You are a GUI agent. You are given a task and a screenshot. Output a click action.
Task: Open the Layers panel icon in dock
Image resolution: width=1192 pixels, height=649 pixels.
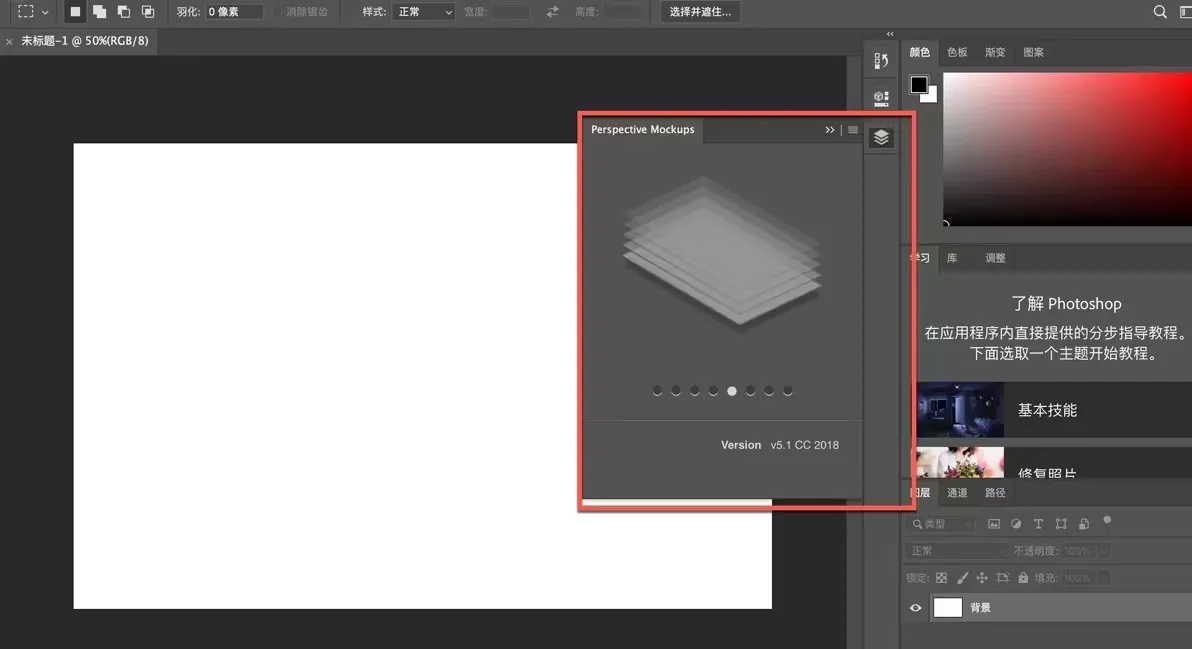point(881,137)
